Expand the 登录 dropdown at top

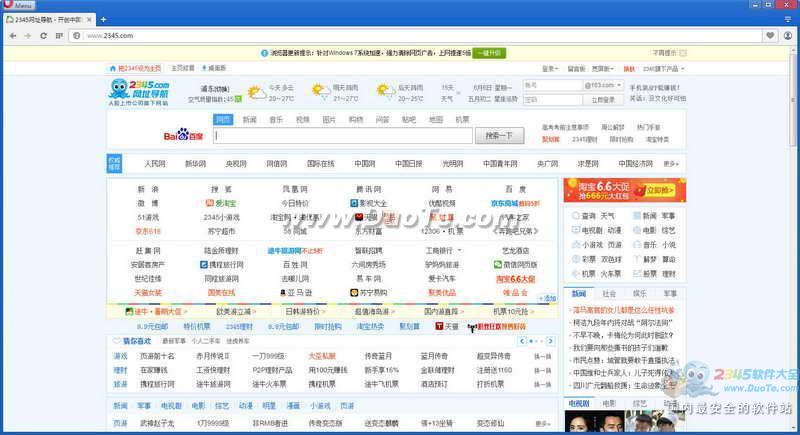[549, 68]
